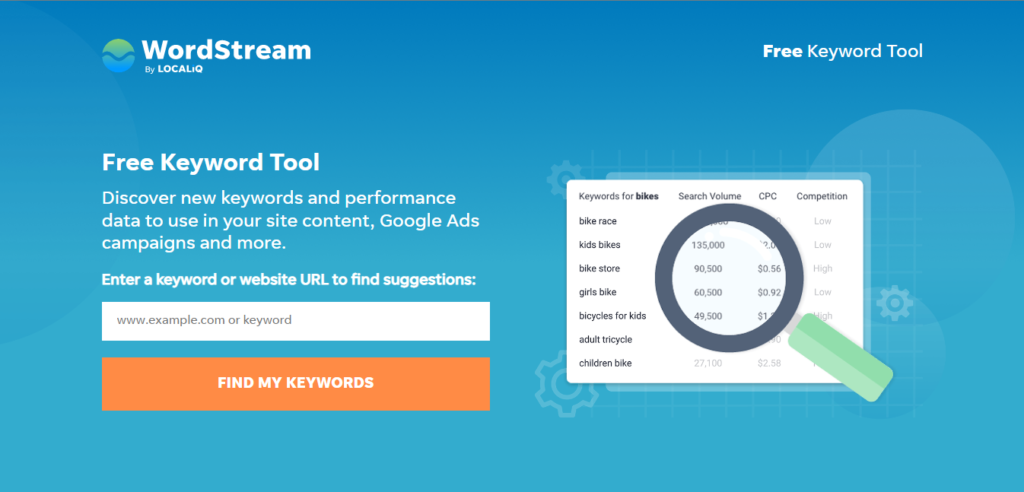The image size is (1024, 492).
Task: Select the 'children bike' keyword row
Action: click(714, 363)
